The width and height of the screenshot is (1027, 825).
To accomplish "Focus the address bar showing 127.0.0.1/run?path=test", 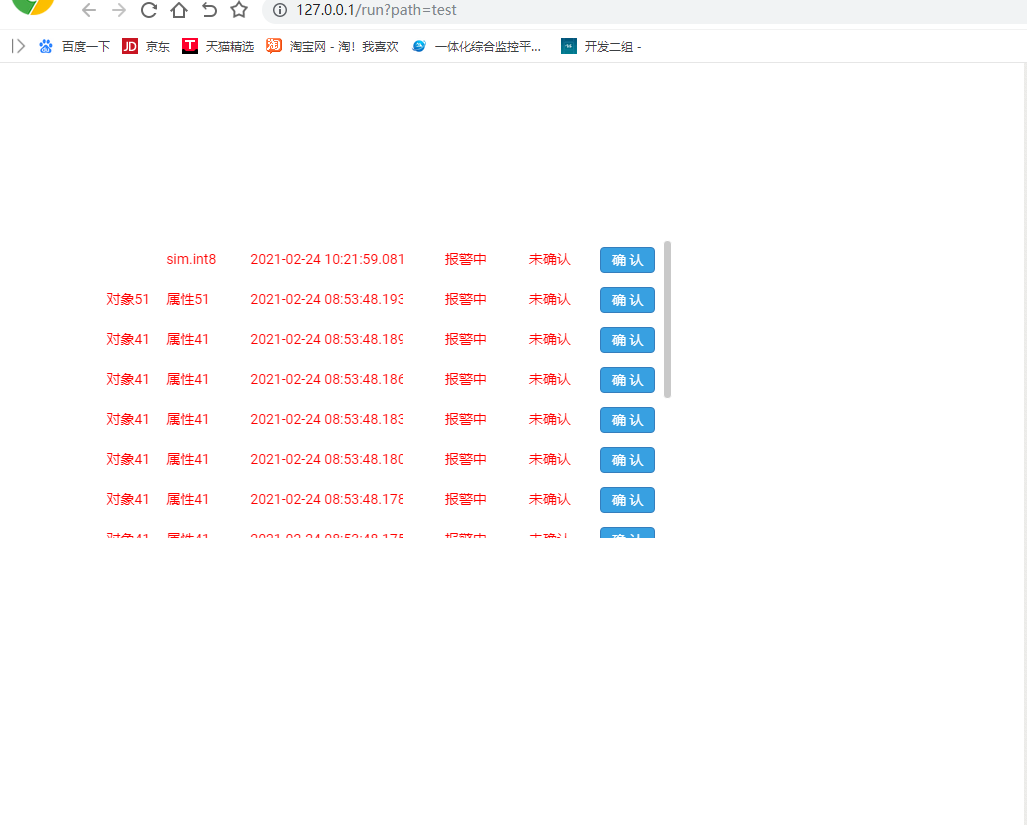I will point(644,10).
